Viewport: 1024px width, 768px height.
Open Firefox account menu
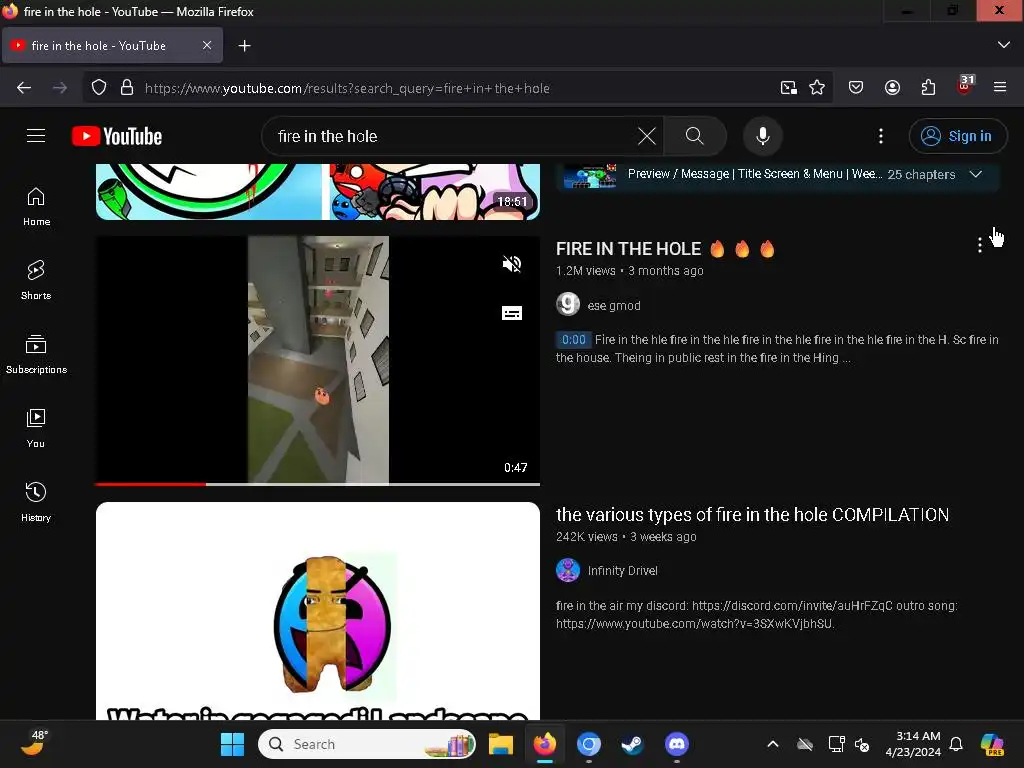tap(892, 88)
